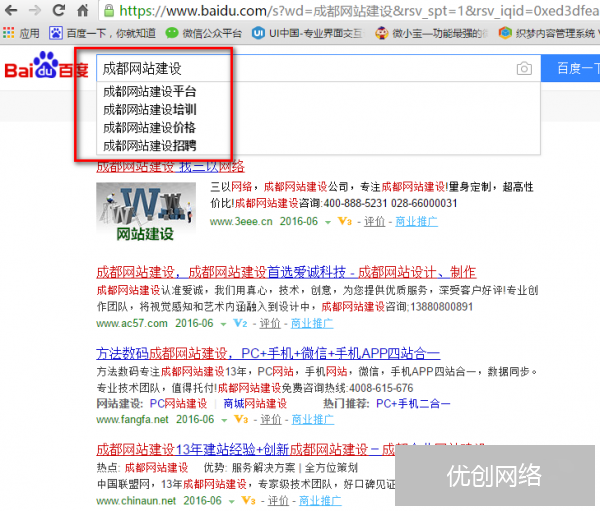Viewport: 600px width, 511px height.
Task: Open the 方法数码成都网站建设 result title
Action: pos(268,353)
